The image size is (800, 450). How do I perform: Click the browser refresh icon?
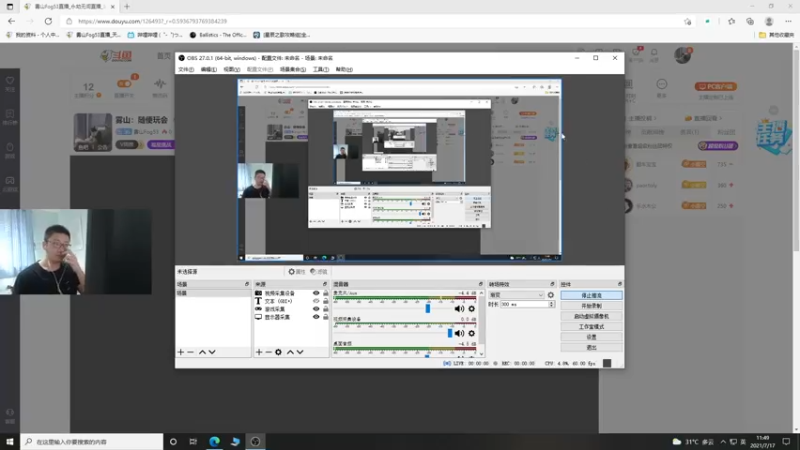(x=48, y=21)
